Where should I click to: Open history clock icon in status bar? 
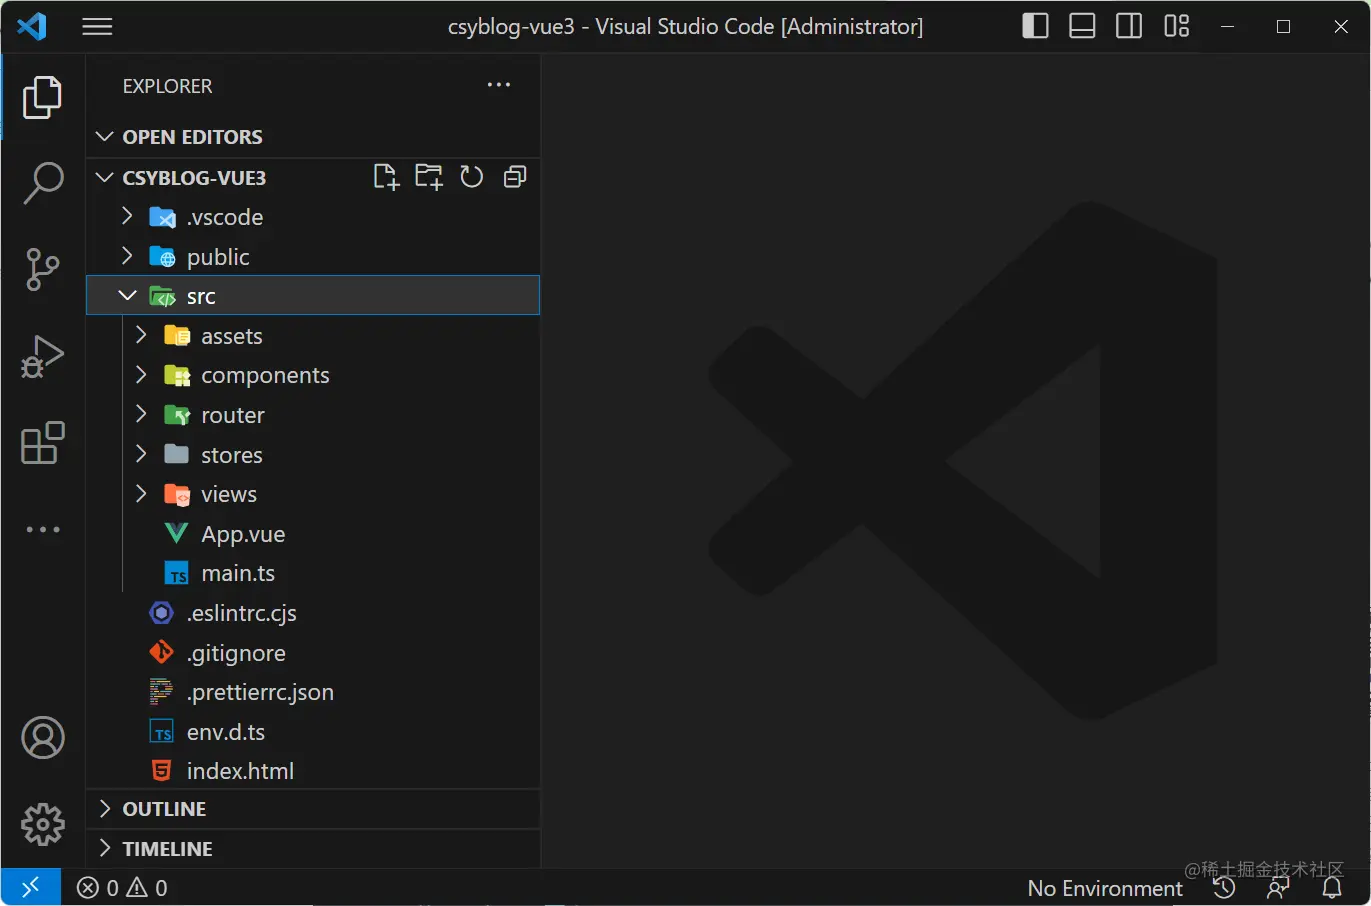pyautogui.click(x=1224, y=888)
